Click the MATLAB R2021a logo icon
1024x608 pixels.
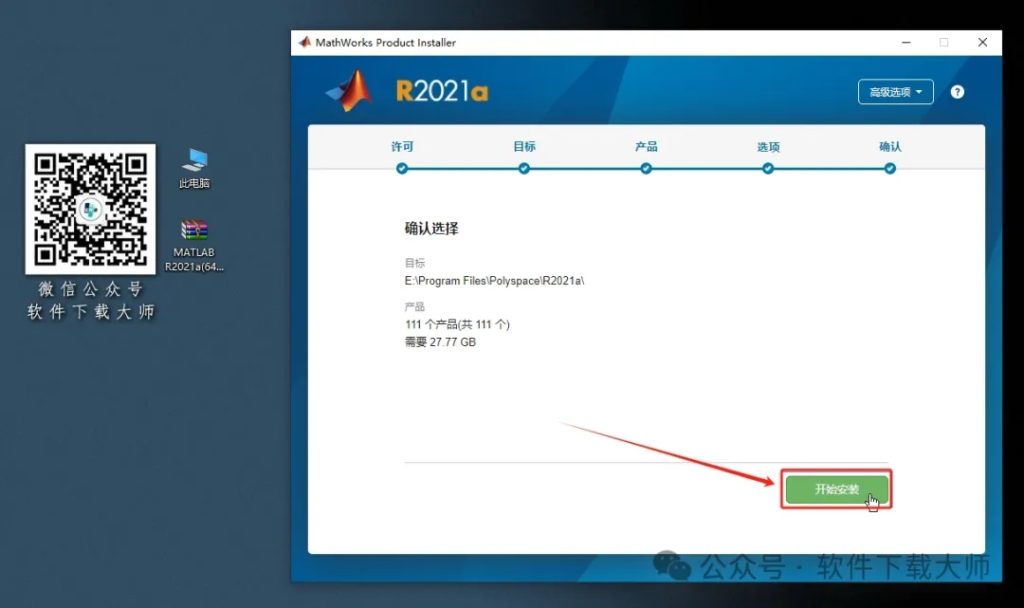point(347,90)
